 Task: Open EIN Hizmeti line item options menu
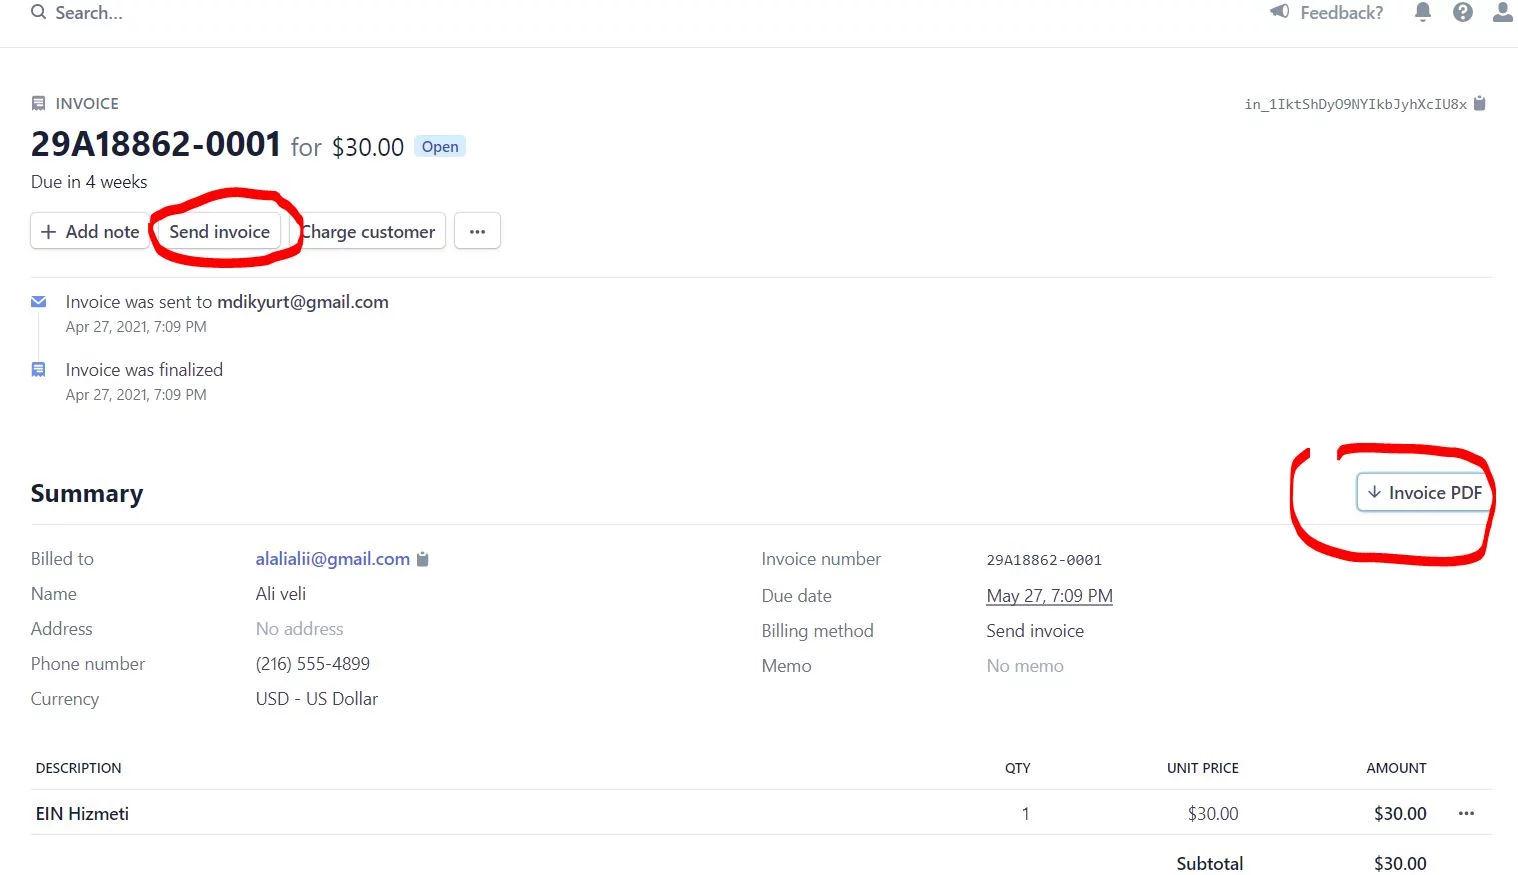[1466, 814]
